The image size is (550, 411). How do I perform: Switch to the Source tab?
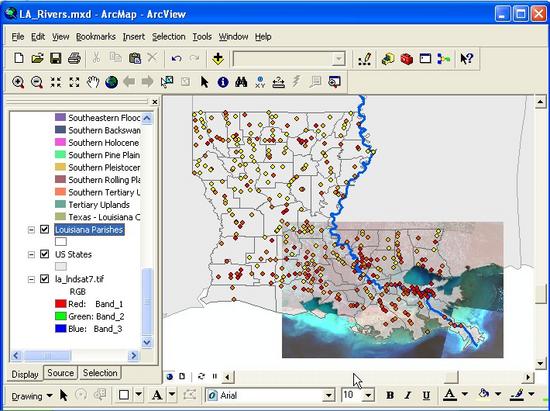click(x=61, y=373)
